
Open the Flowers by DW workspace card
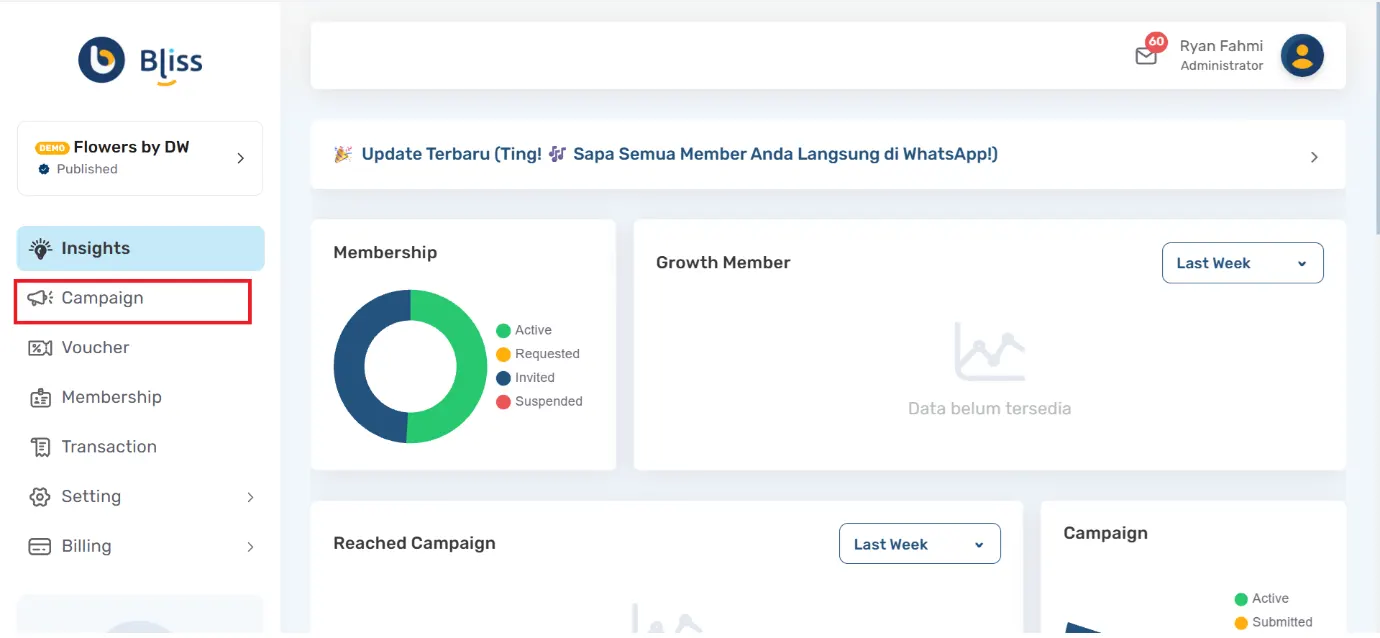(139, 157)
